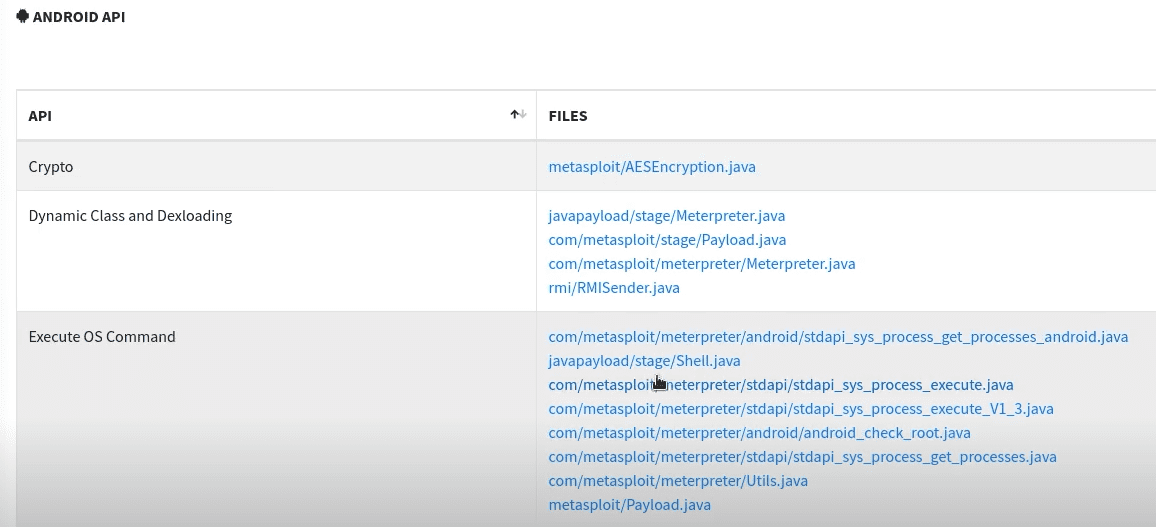Open the stdapi_sys_process_execute.java link

click(781, 385)
